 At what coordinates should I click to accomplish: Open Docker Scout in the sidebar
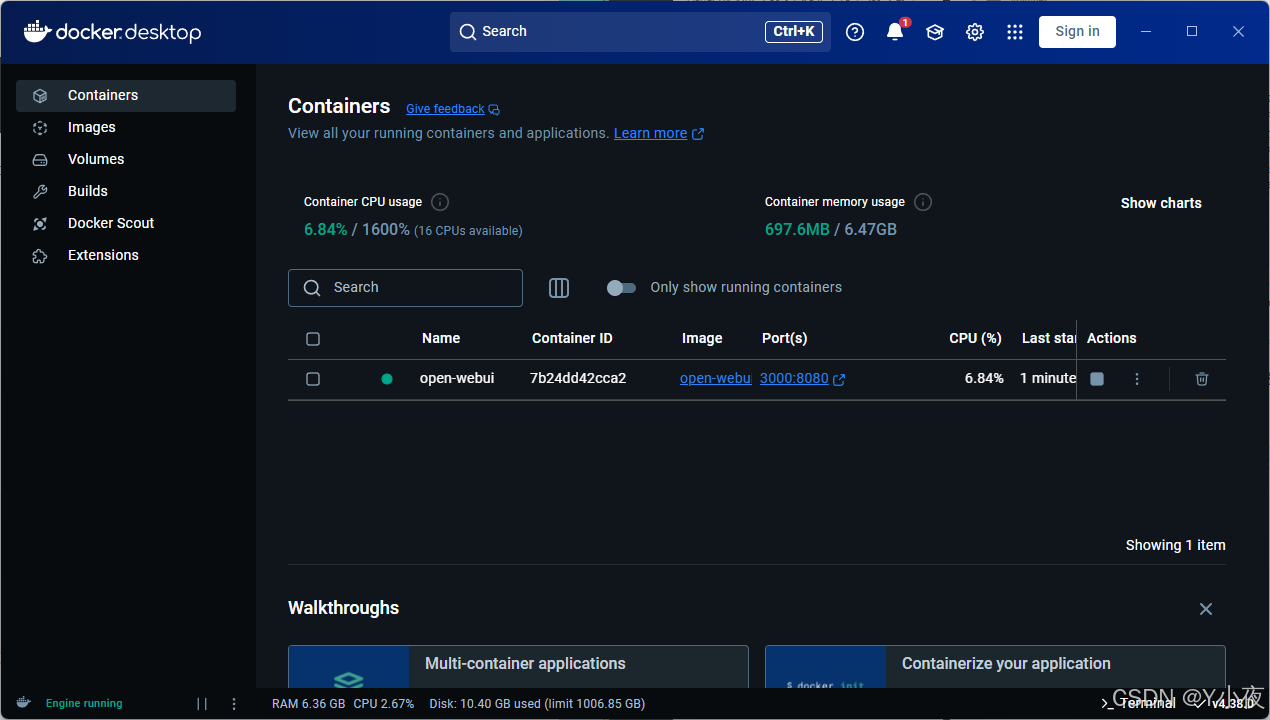[126, 224]
